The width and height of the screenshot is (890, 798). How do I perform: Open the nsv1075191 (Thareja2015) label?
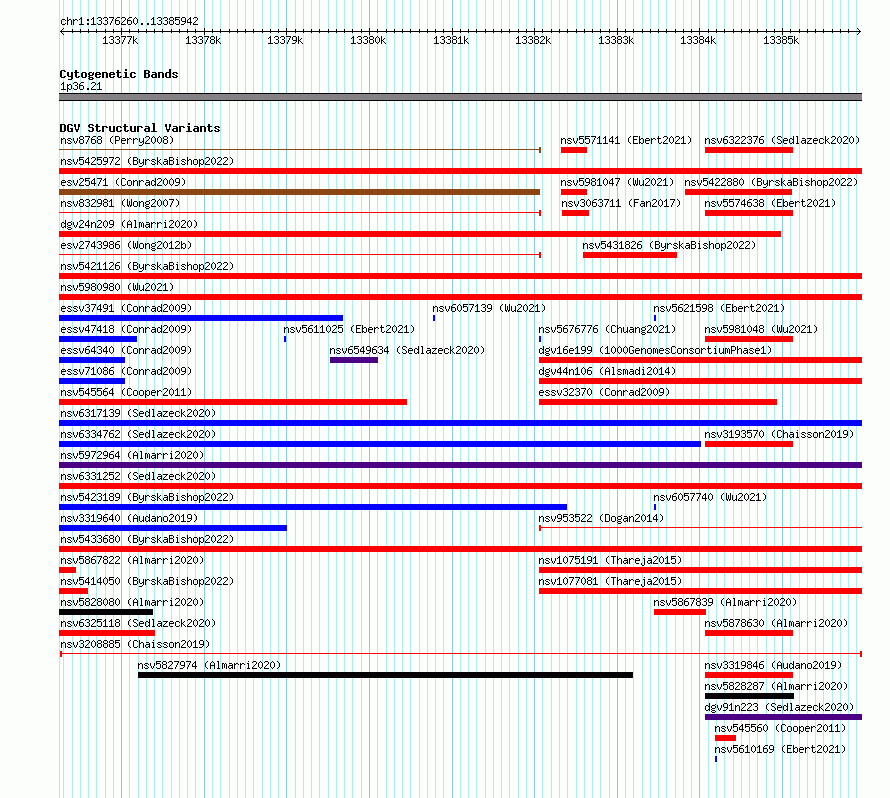tap(610, 560)
